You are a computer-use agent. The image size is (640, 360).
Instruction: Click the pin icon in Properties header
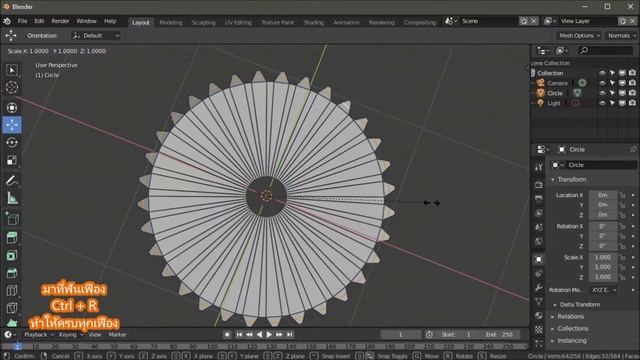[632, 149]
